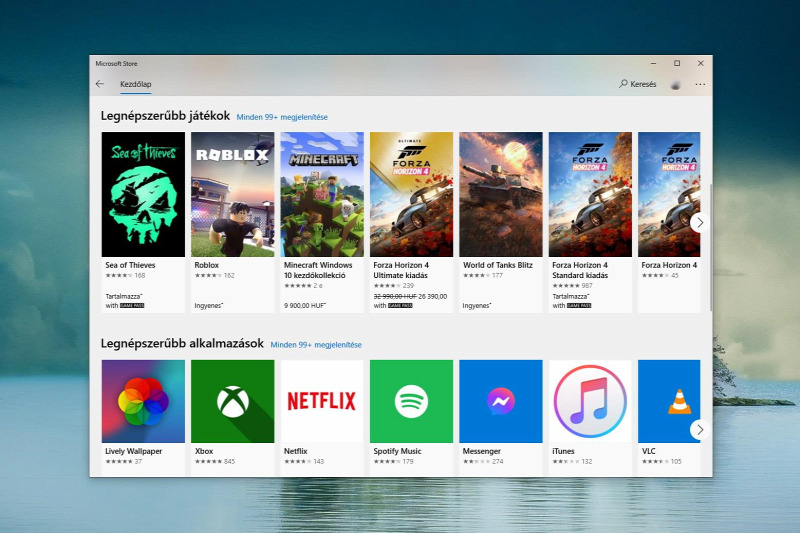Click Forza Standard star rating 987
This screenshot has width=800, height=533.
coord(572,286)
